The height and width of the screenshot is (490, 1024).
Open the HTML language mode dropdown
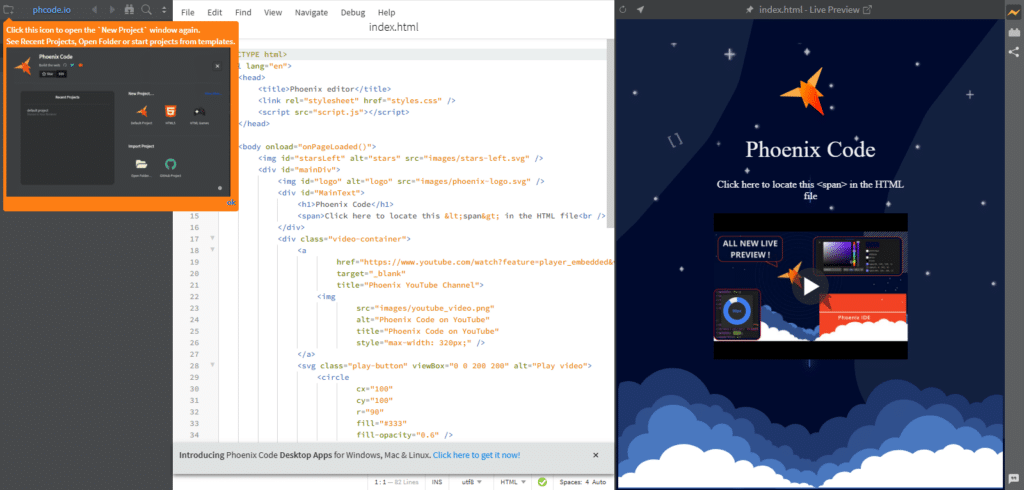512,482
